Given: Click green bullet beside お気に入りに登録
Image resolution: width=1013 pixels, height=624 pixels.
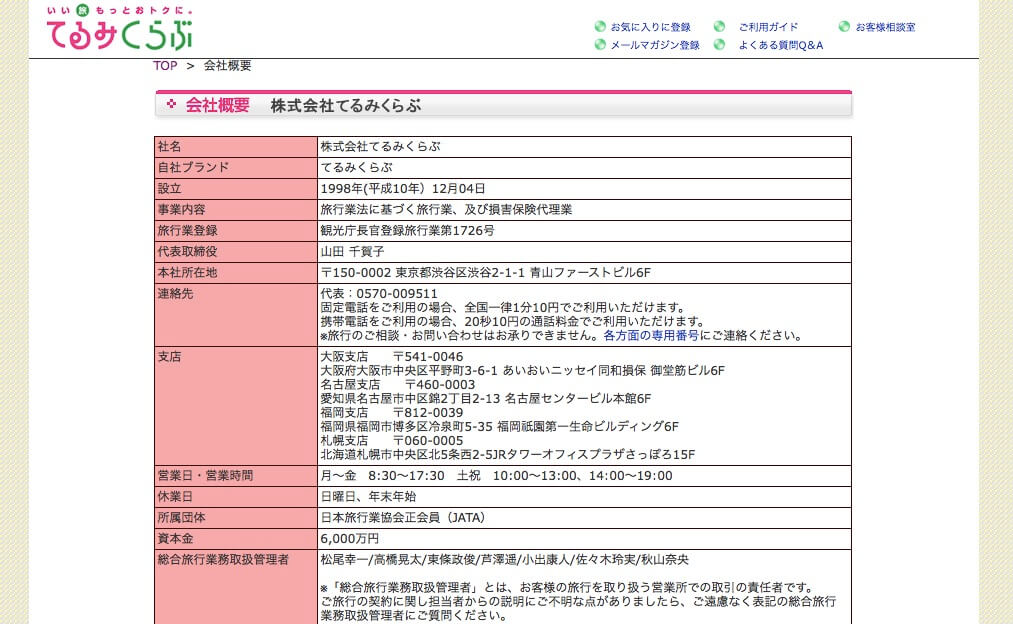Looking at the screenshot, I should point(600,26).
